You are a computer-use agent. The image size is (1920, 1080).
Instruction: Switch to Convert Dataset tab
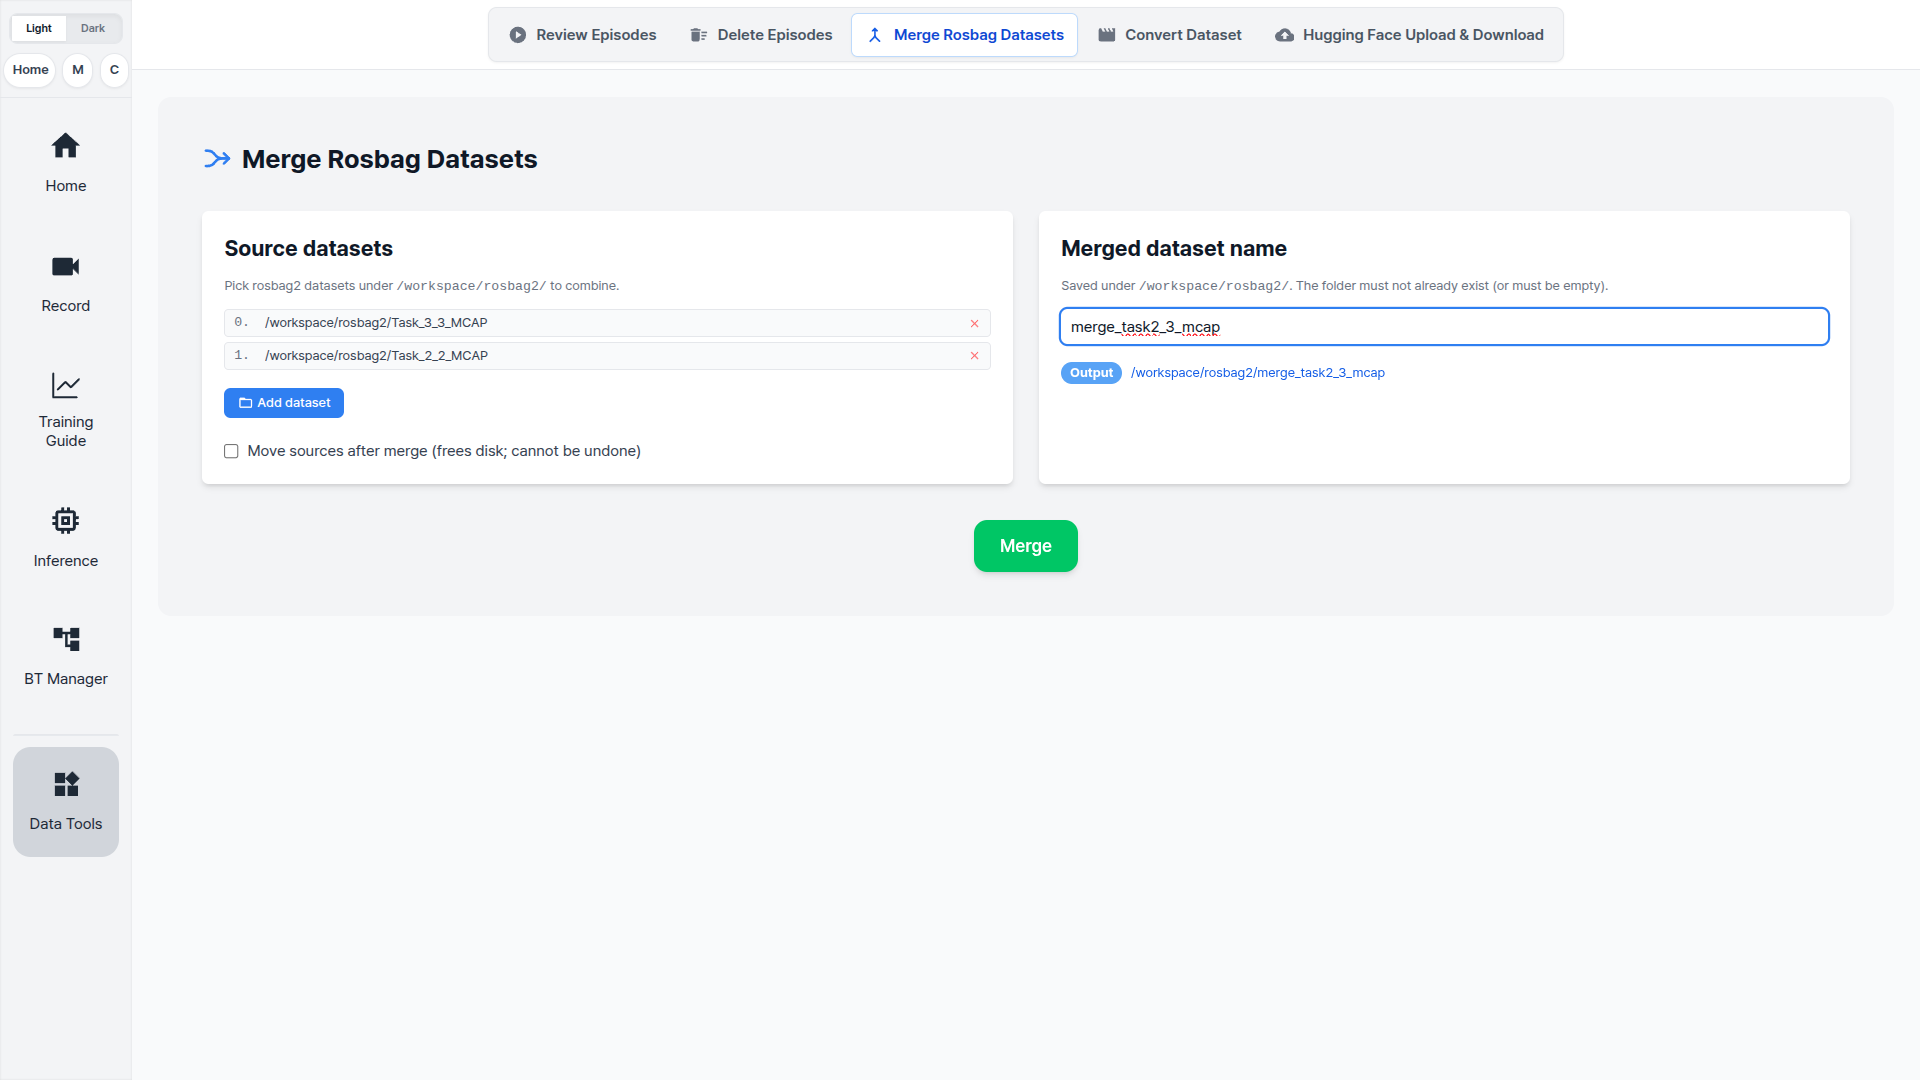tap(1170, 35)
